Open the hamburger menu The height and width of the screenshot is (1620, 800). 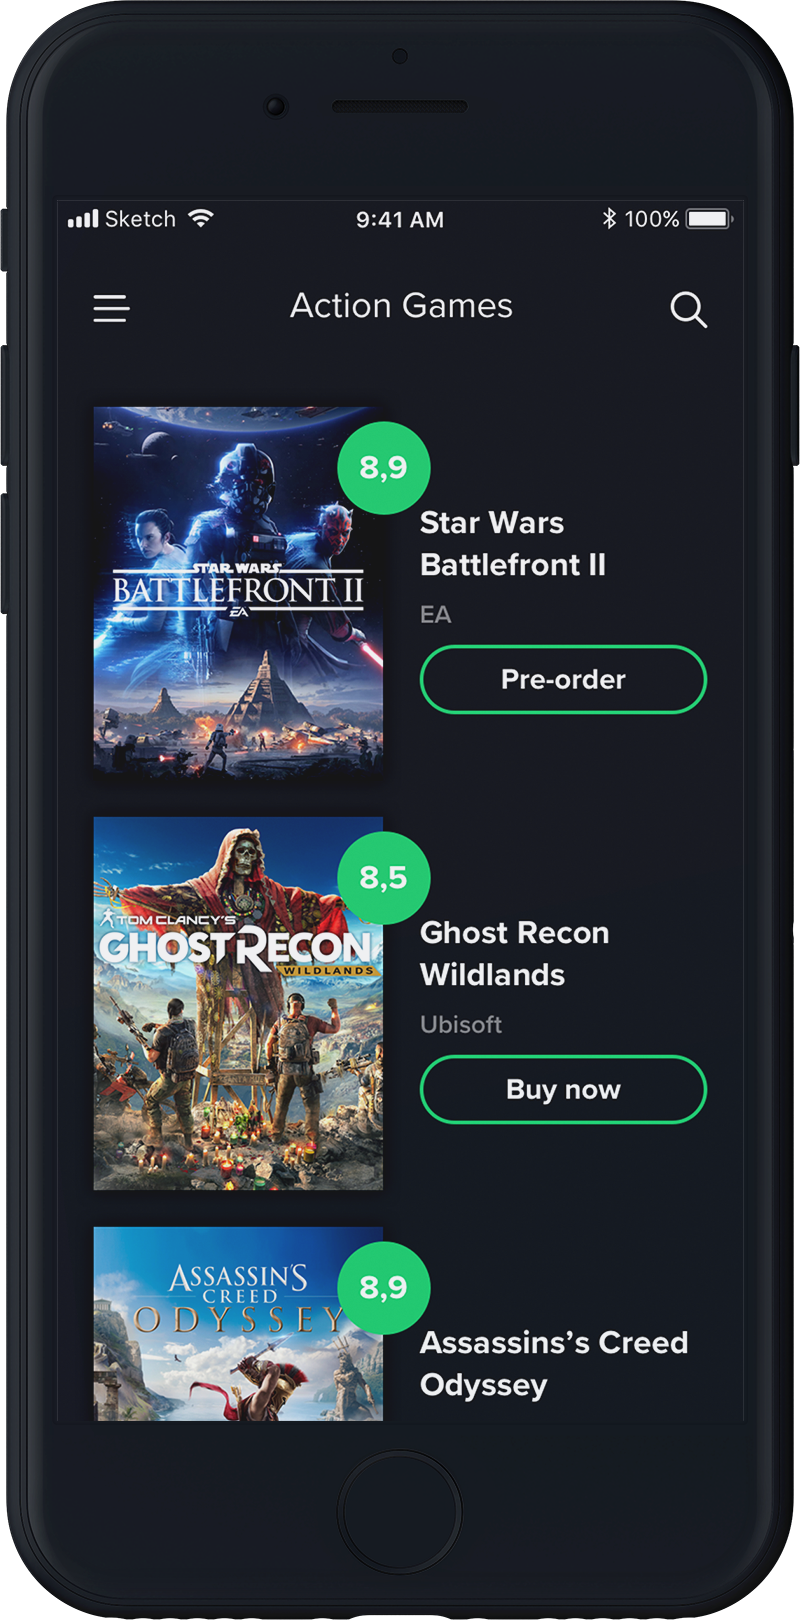coord(111,308)
